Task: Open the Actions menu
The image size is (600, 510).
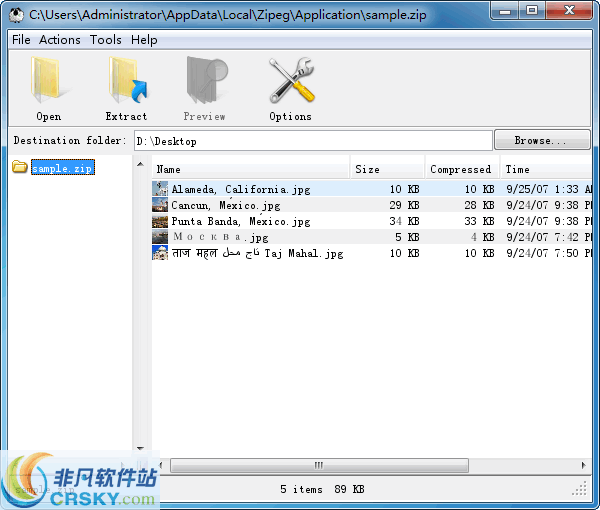Action: pos(60,40)
